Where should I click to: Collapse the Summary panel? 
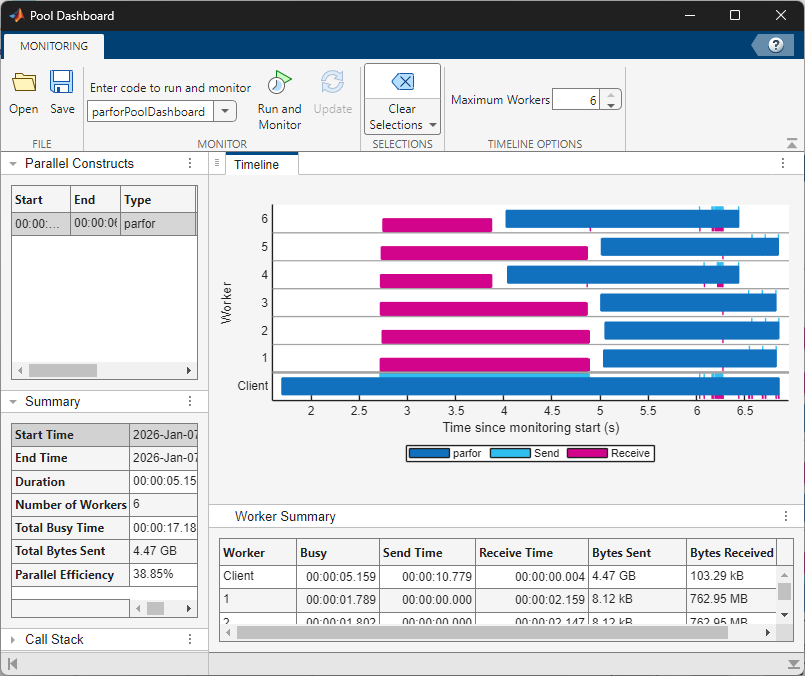[13, 401]
